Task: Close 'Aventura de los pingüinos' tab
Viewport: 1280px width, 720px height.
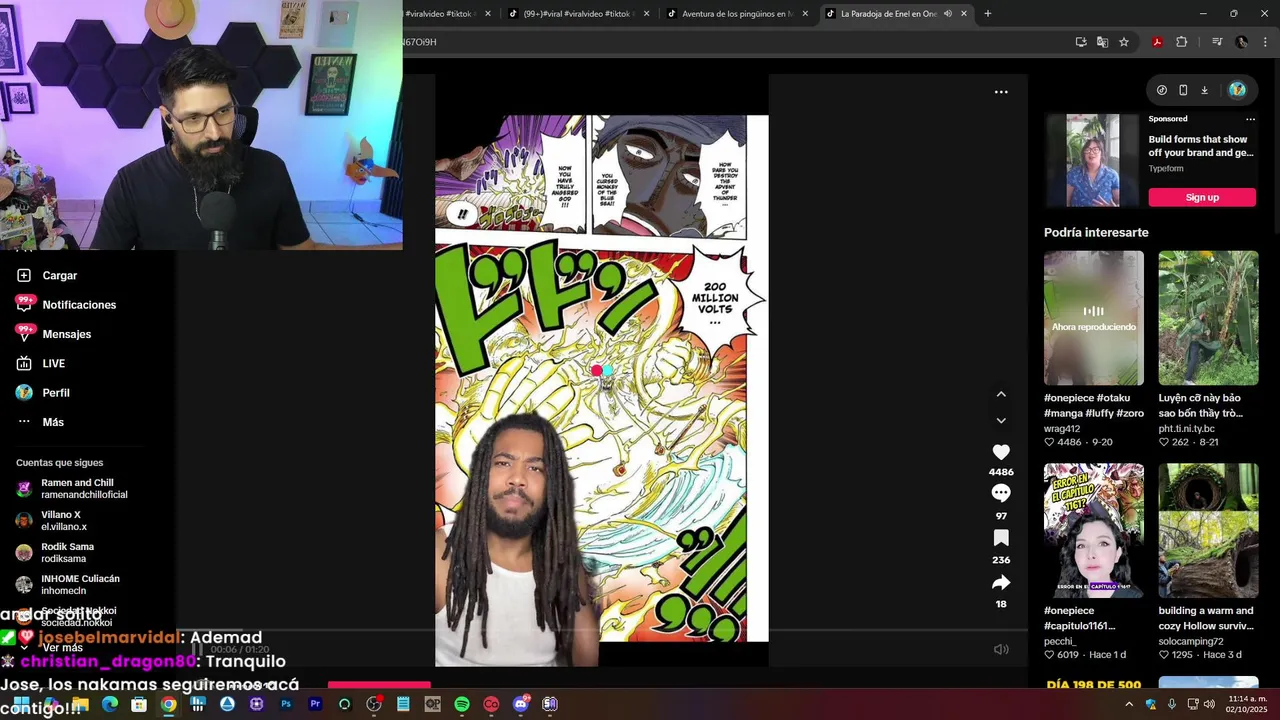Action: [805, 13]
